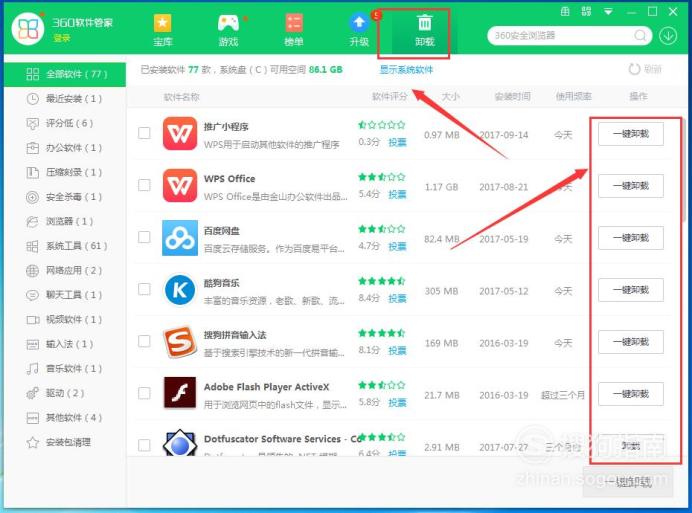Sort by 大小 column header

[451, 96]
